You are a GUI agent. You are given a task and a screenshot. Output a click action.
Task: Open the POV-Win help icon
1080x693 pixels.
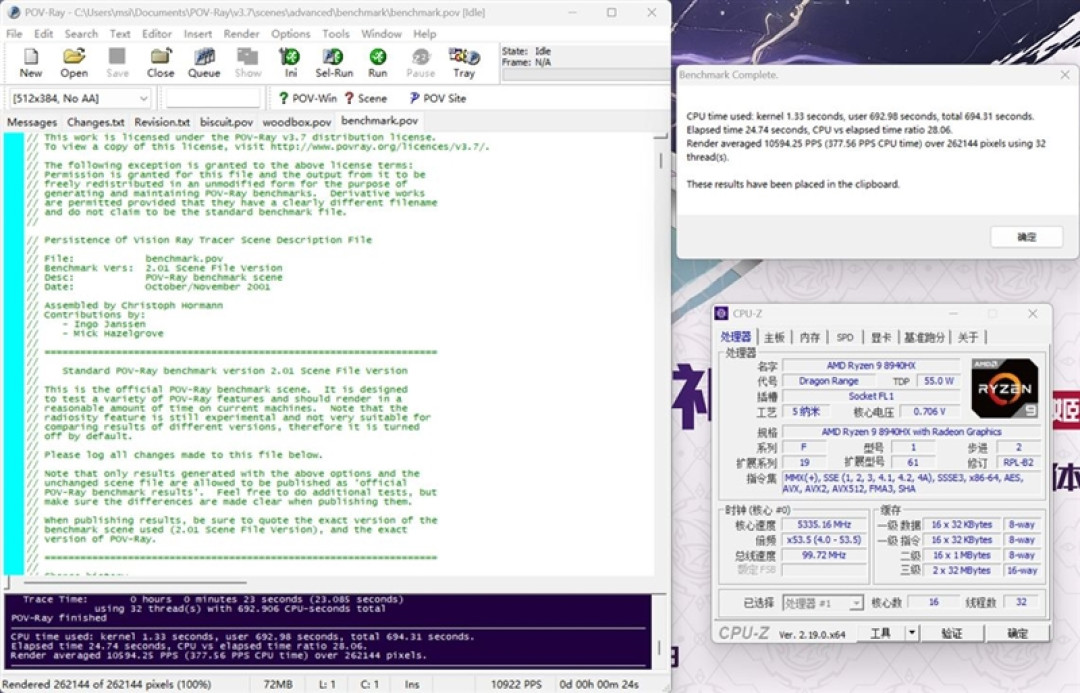click(x=307, y=99)
